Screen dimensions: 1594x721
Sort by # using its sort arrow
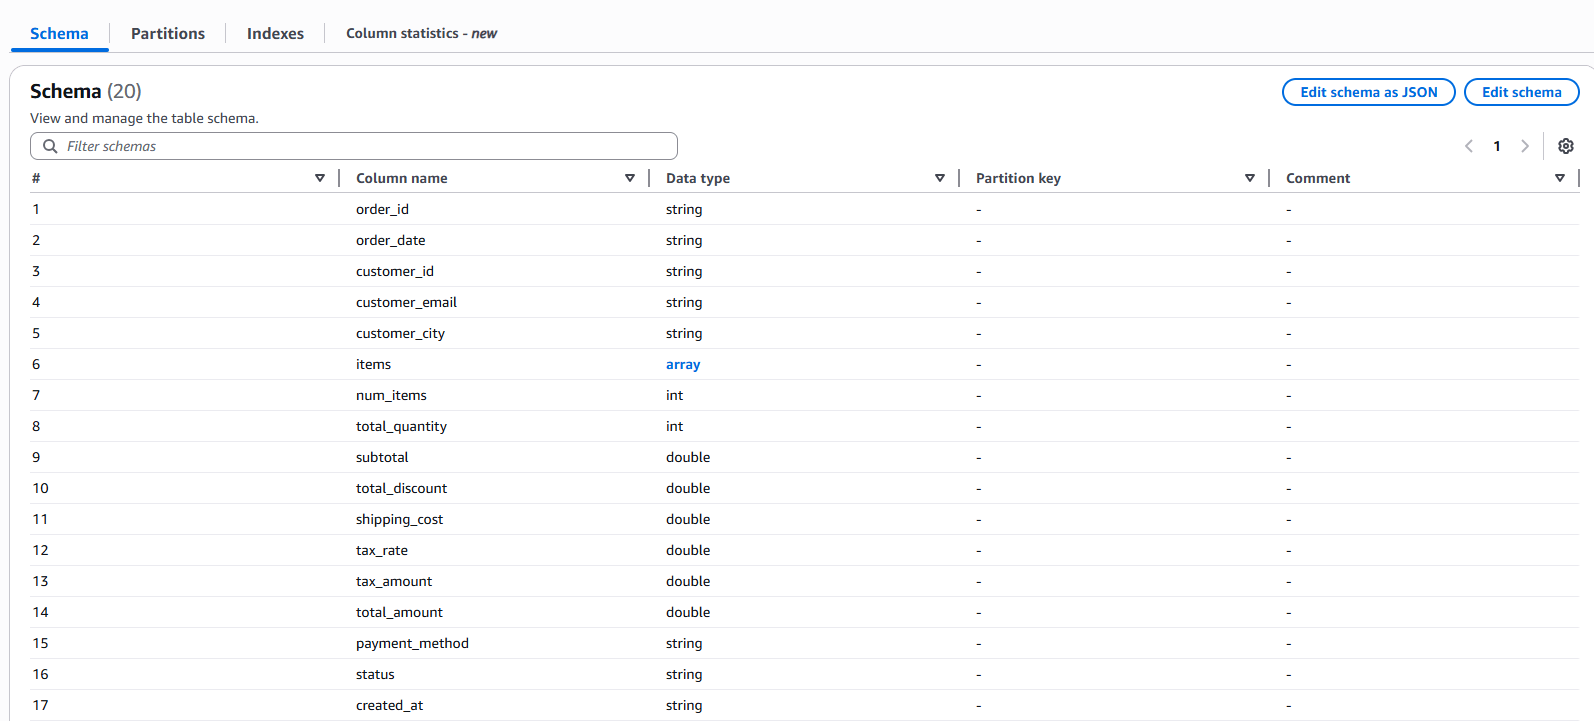click(x=320, y=178)
